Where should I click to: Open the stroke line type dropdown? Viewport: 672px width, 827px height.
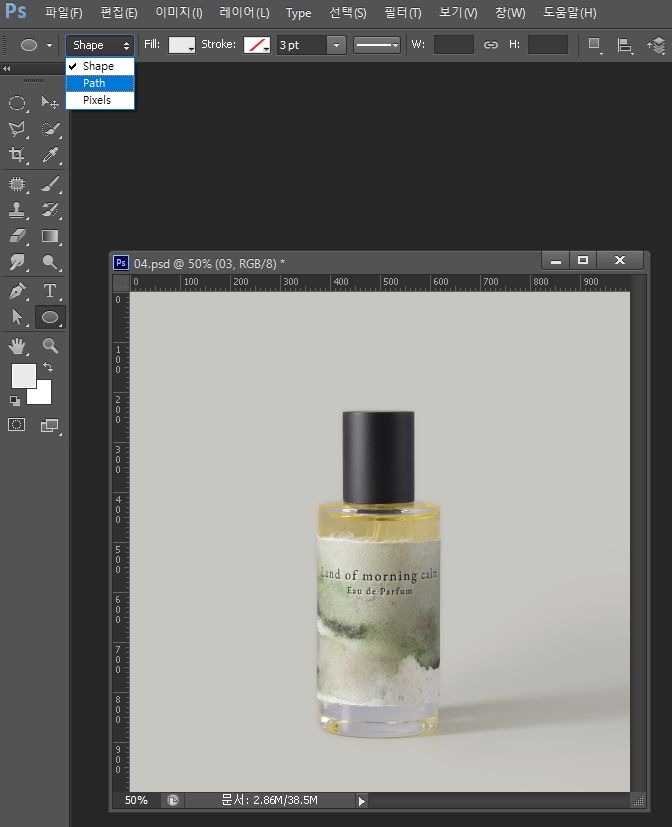pos(377,45)
